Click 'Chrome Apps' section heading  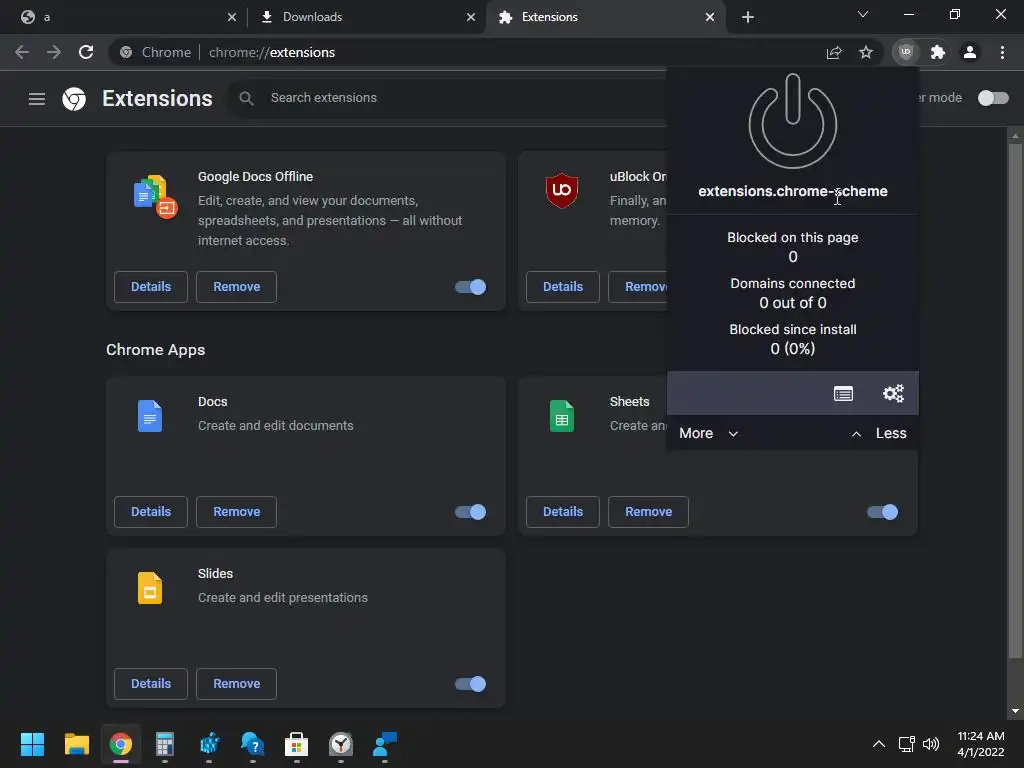[x=155, y=350]
